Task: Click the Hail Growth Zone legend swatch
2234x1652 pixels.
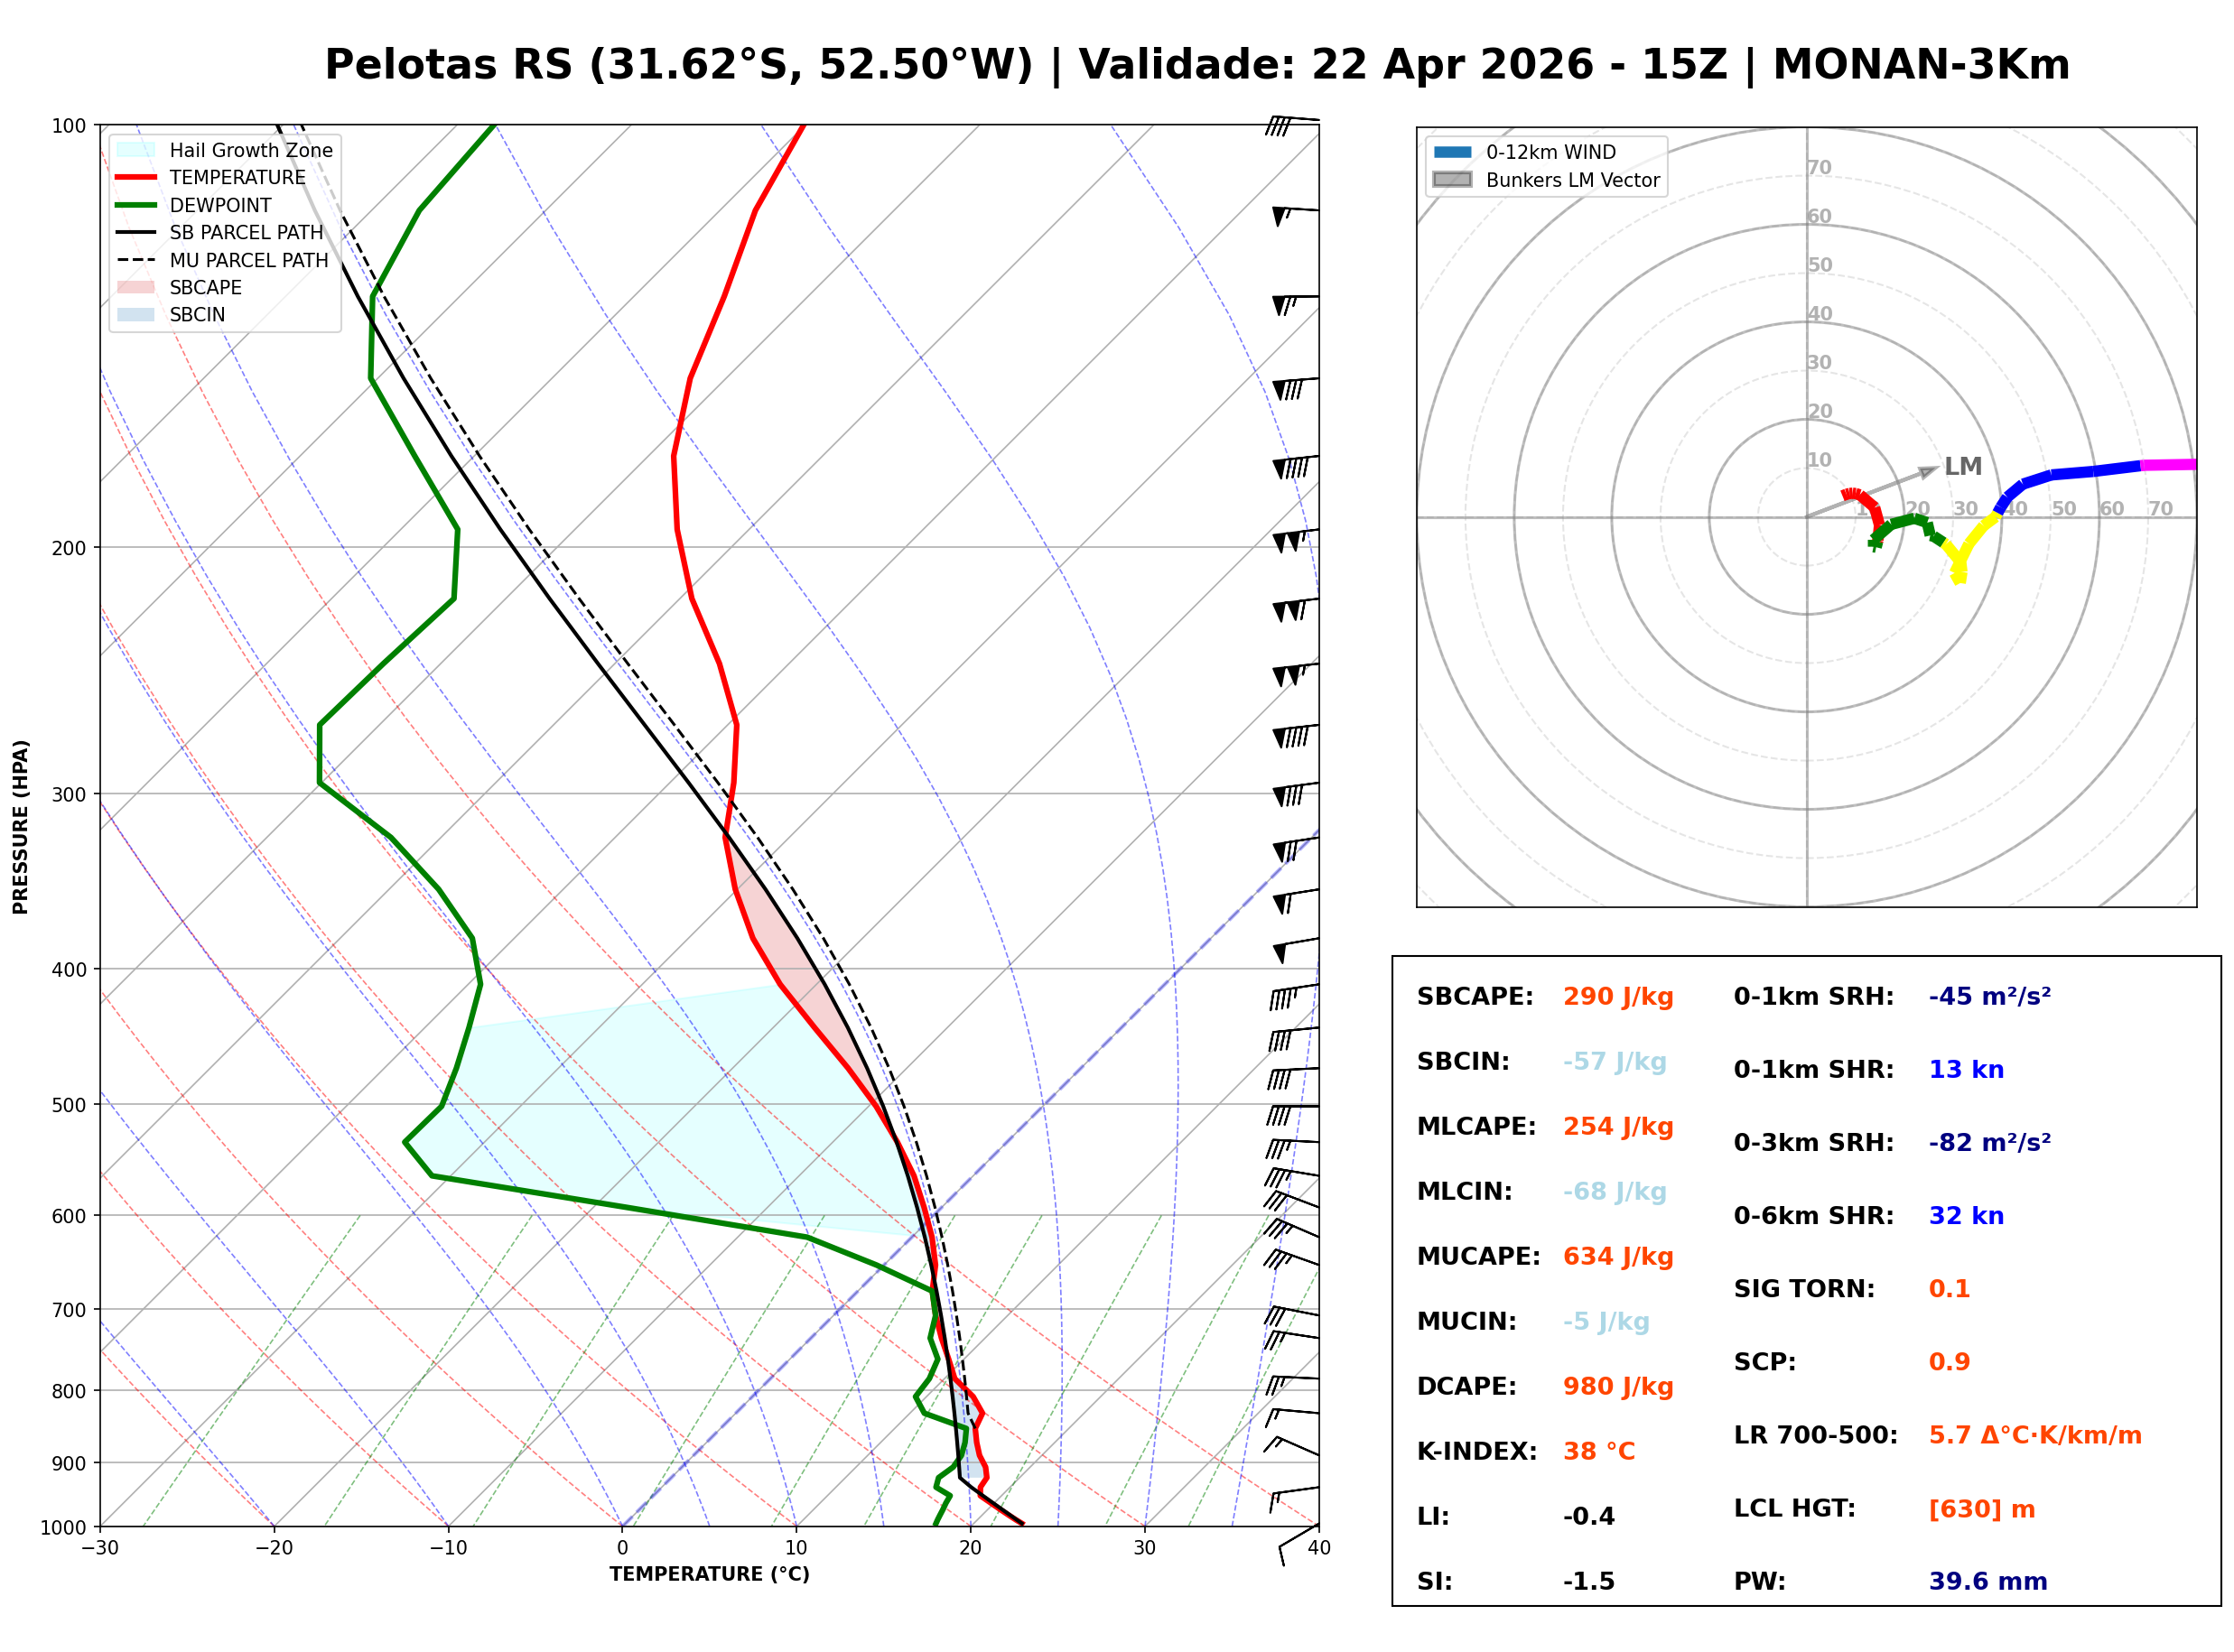Action: point(136,150)
